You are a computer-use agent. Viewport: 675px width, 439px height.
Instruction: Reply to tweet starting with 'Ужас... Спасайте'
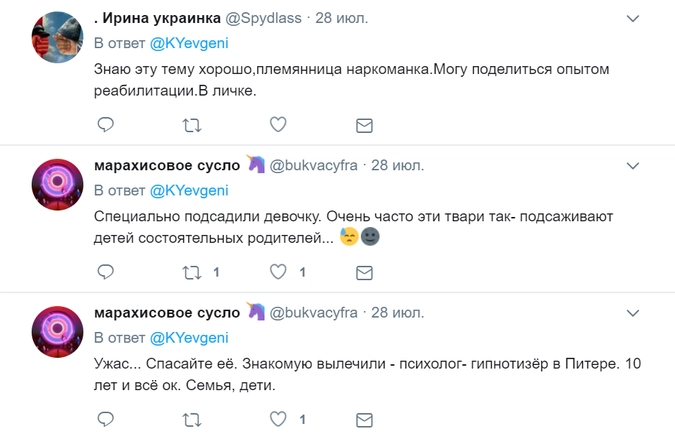pyautogui.click(x=105, y=418)
